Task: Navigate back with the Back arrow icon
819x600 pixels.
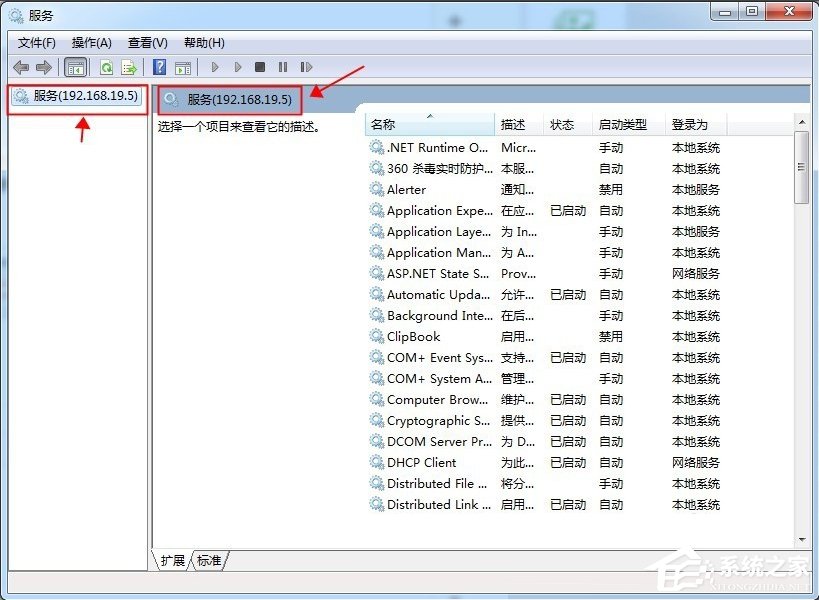Action: point(21,67)
